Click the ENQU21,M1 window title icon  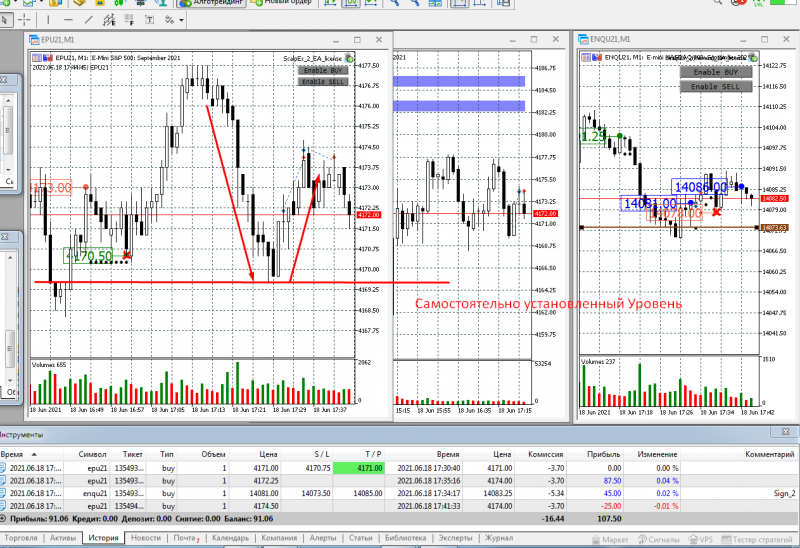click(583, 39)
